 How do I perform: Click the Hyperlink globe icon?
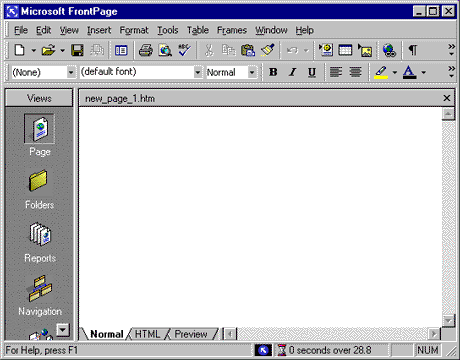pyautogui.click(x=389, y=50)
